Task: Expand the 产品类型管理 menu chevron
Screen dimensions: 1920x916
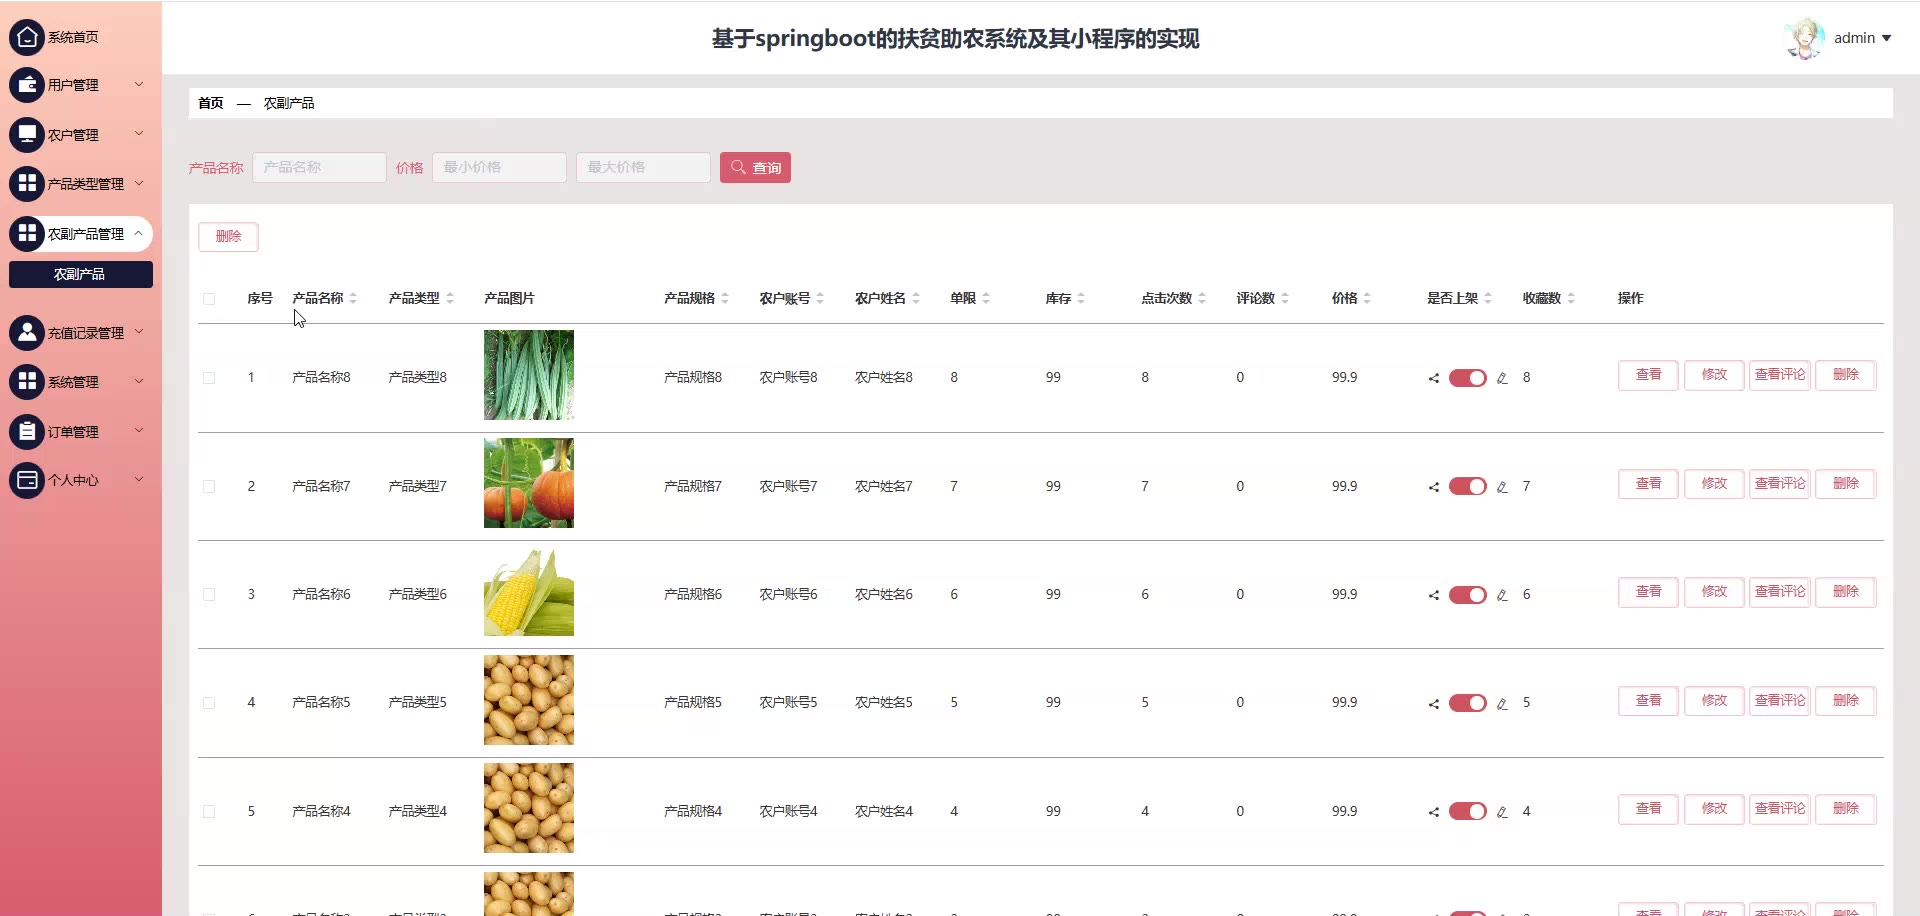Action: point(139,183)
